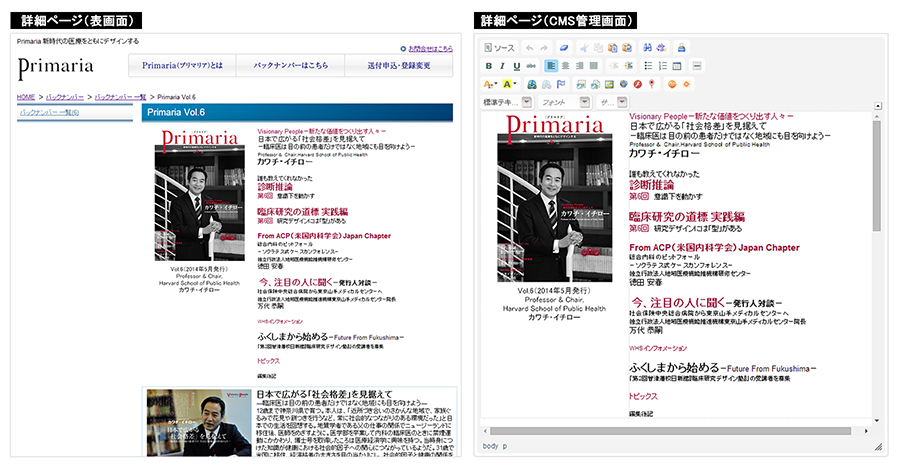The width and height of the screenshot is (900, 470).
Task: Select align left button
Action: tap(551, 66)
